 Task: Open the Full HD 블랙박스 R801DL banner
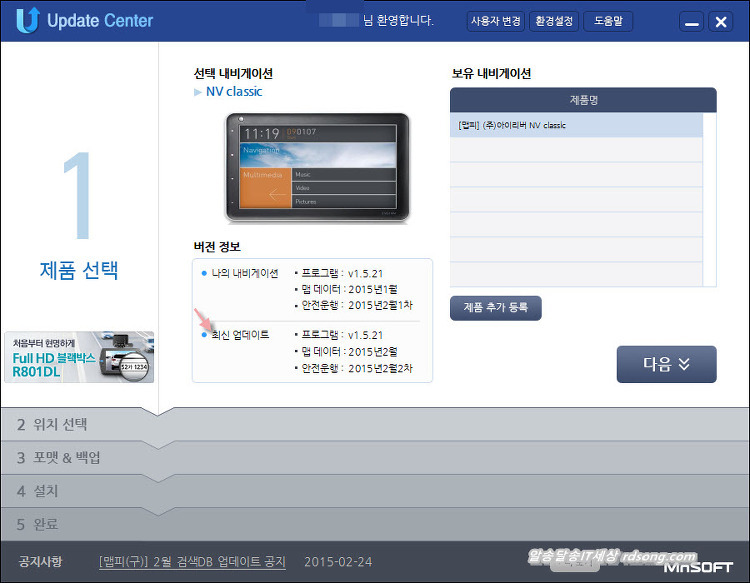point(79,357)
